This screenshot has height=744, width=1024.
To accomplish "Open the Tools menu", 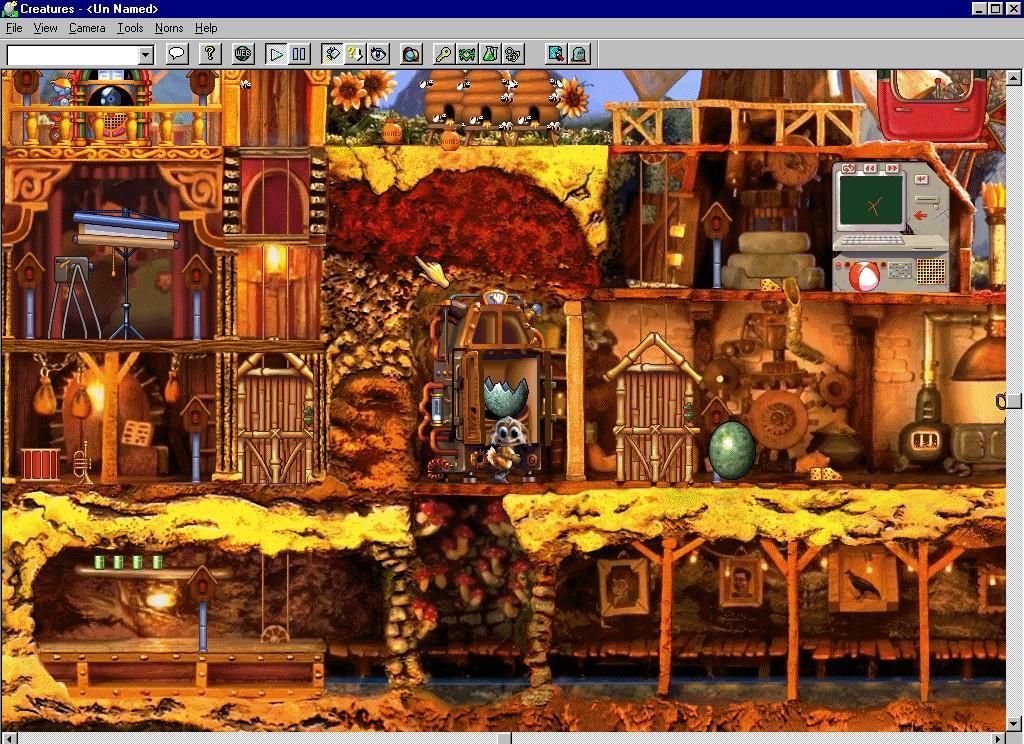I will pyautogui.click(x=130, y=28).
